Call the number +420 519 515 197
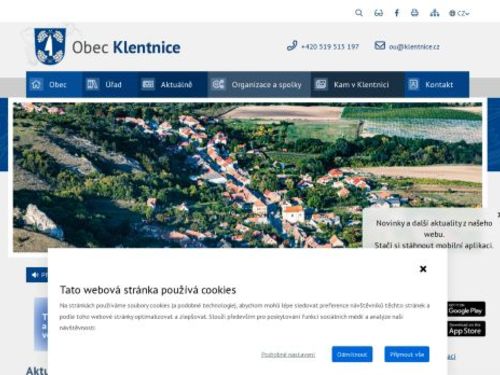This screenshot has width=500, height=375. click(x=330, y=47)
